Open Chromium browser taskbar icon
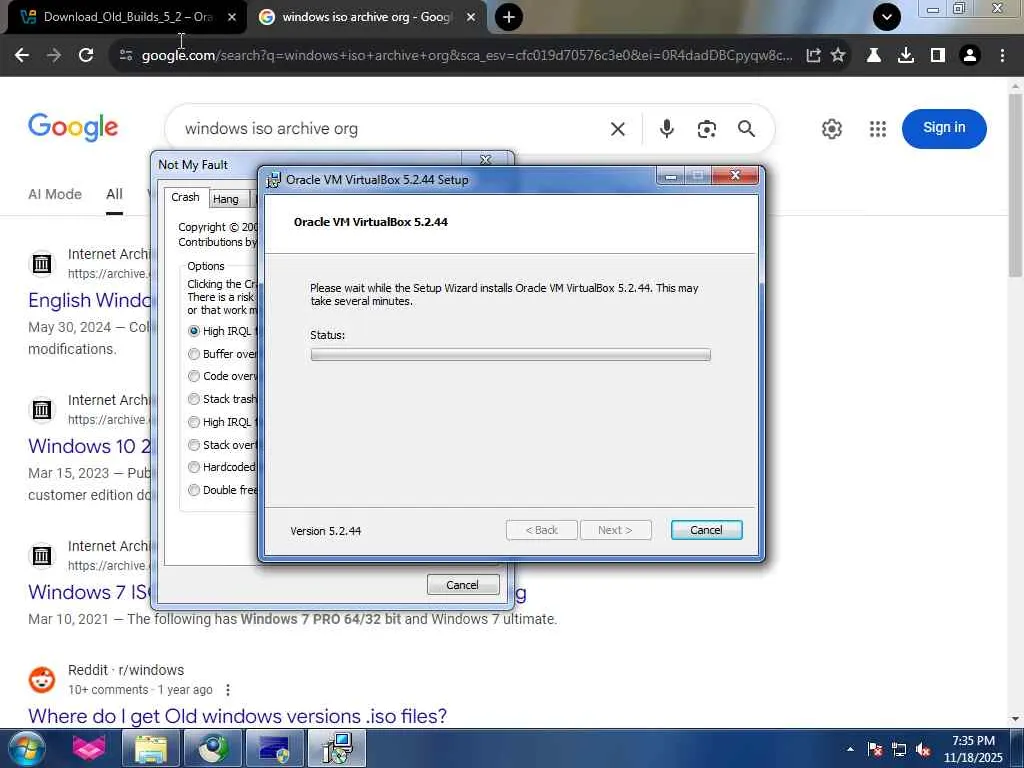Screen dimensions: 1024x768 pyautogui.click(x=212, y=748)
